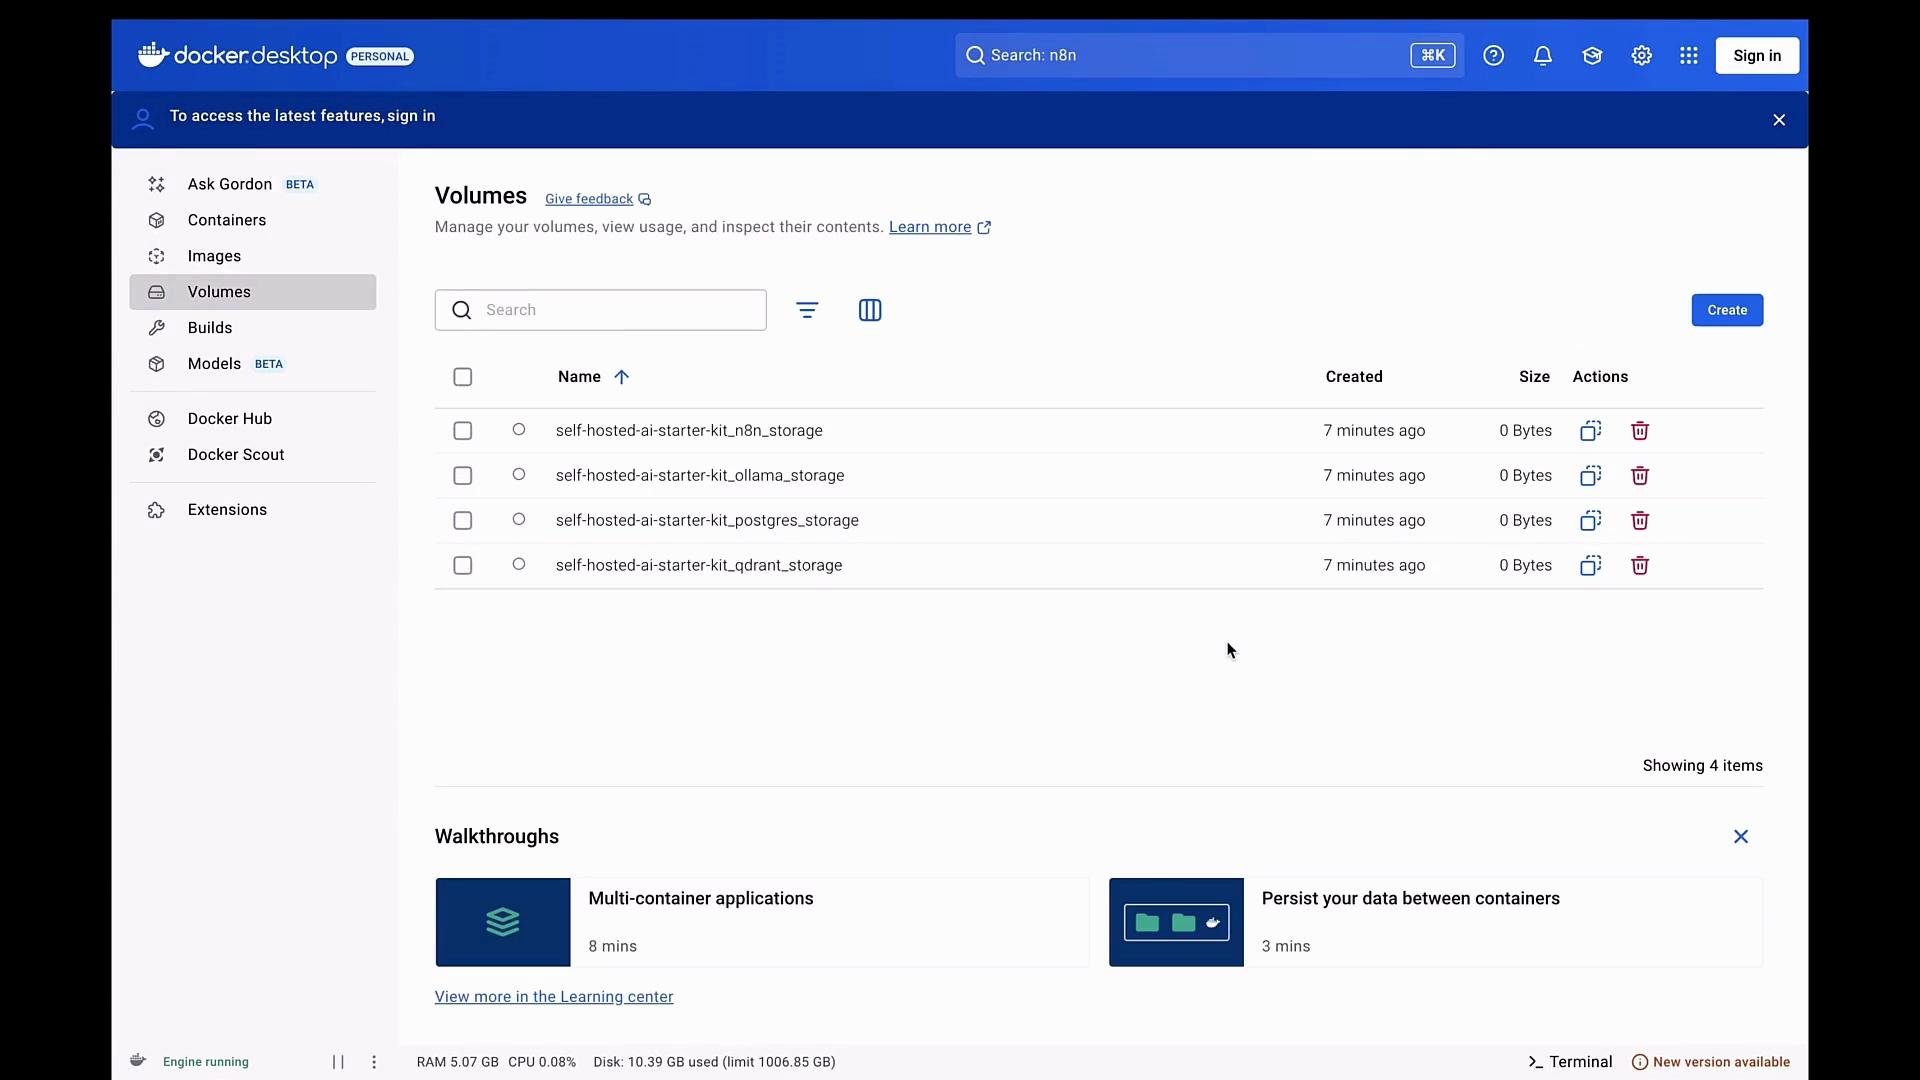Pause the Docker engine in status bar
The width and height of the screenshot is (1920, 1080).
[338, 1062]
